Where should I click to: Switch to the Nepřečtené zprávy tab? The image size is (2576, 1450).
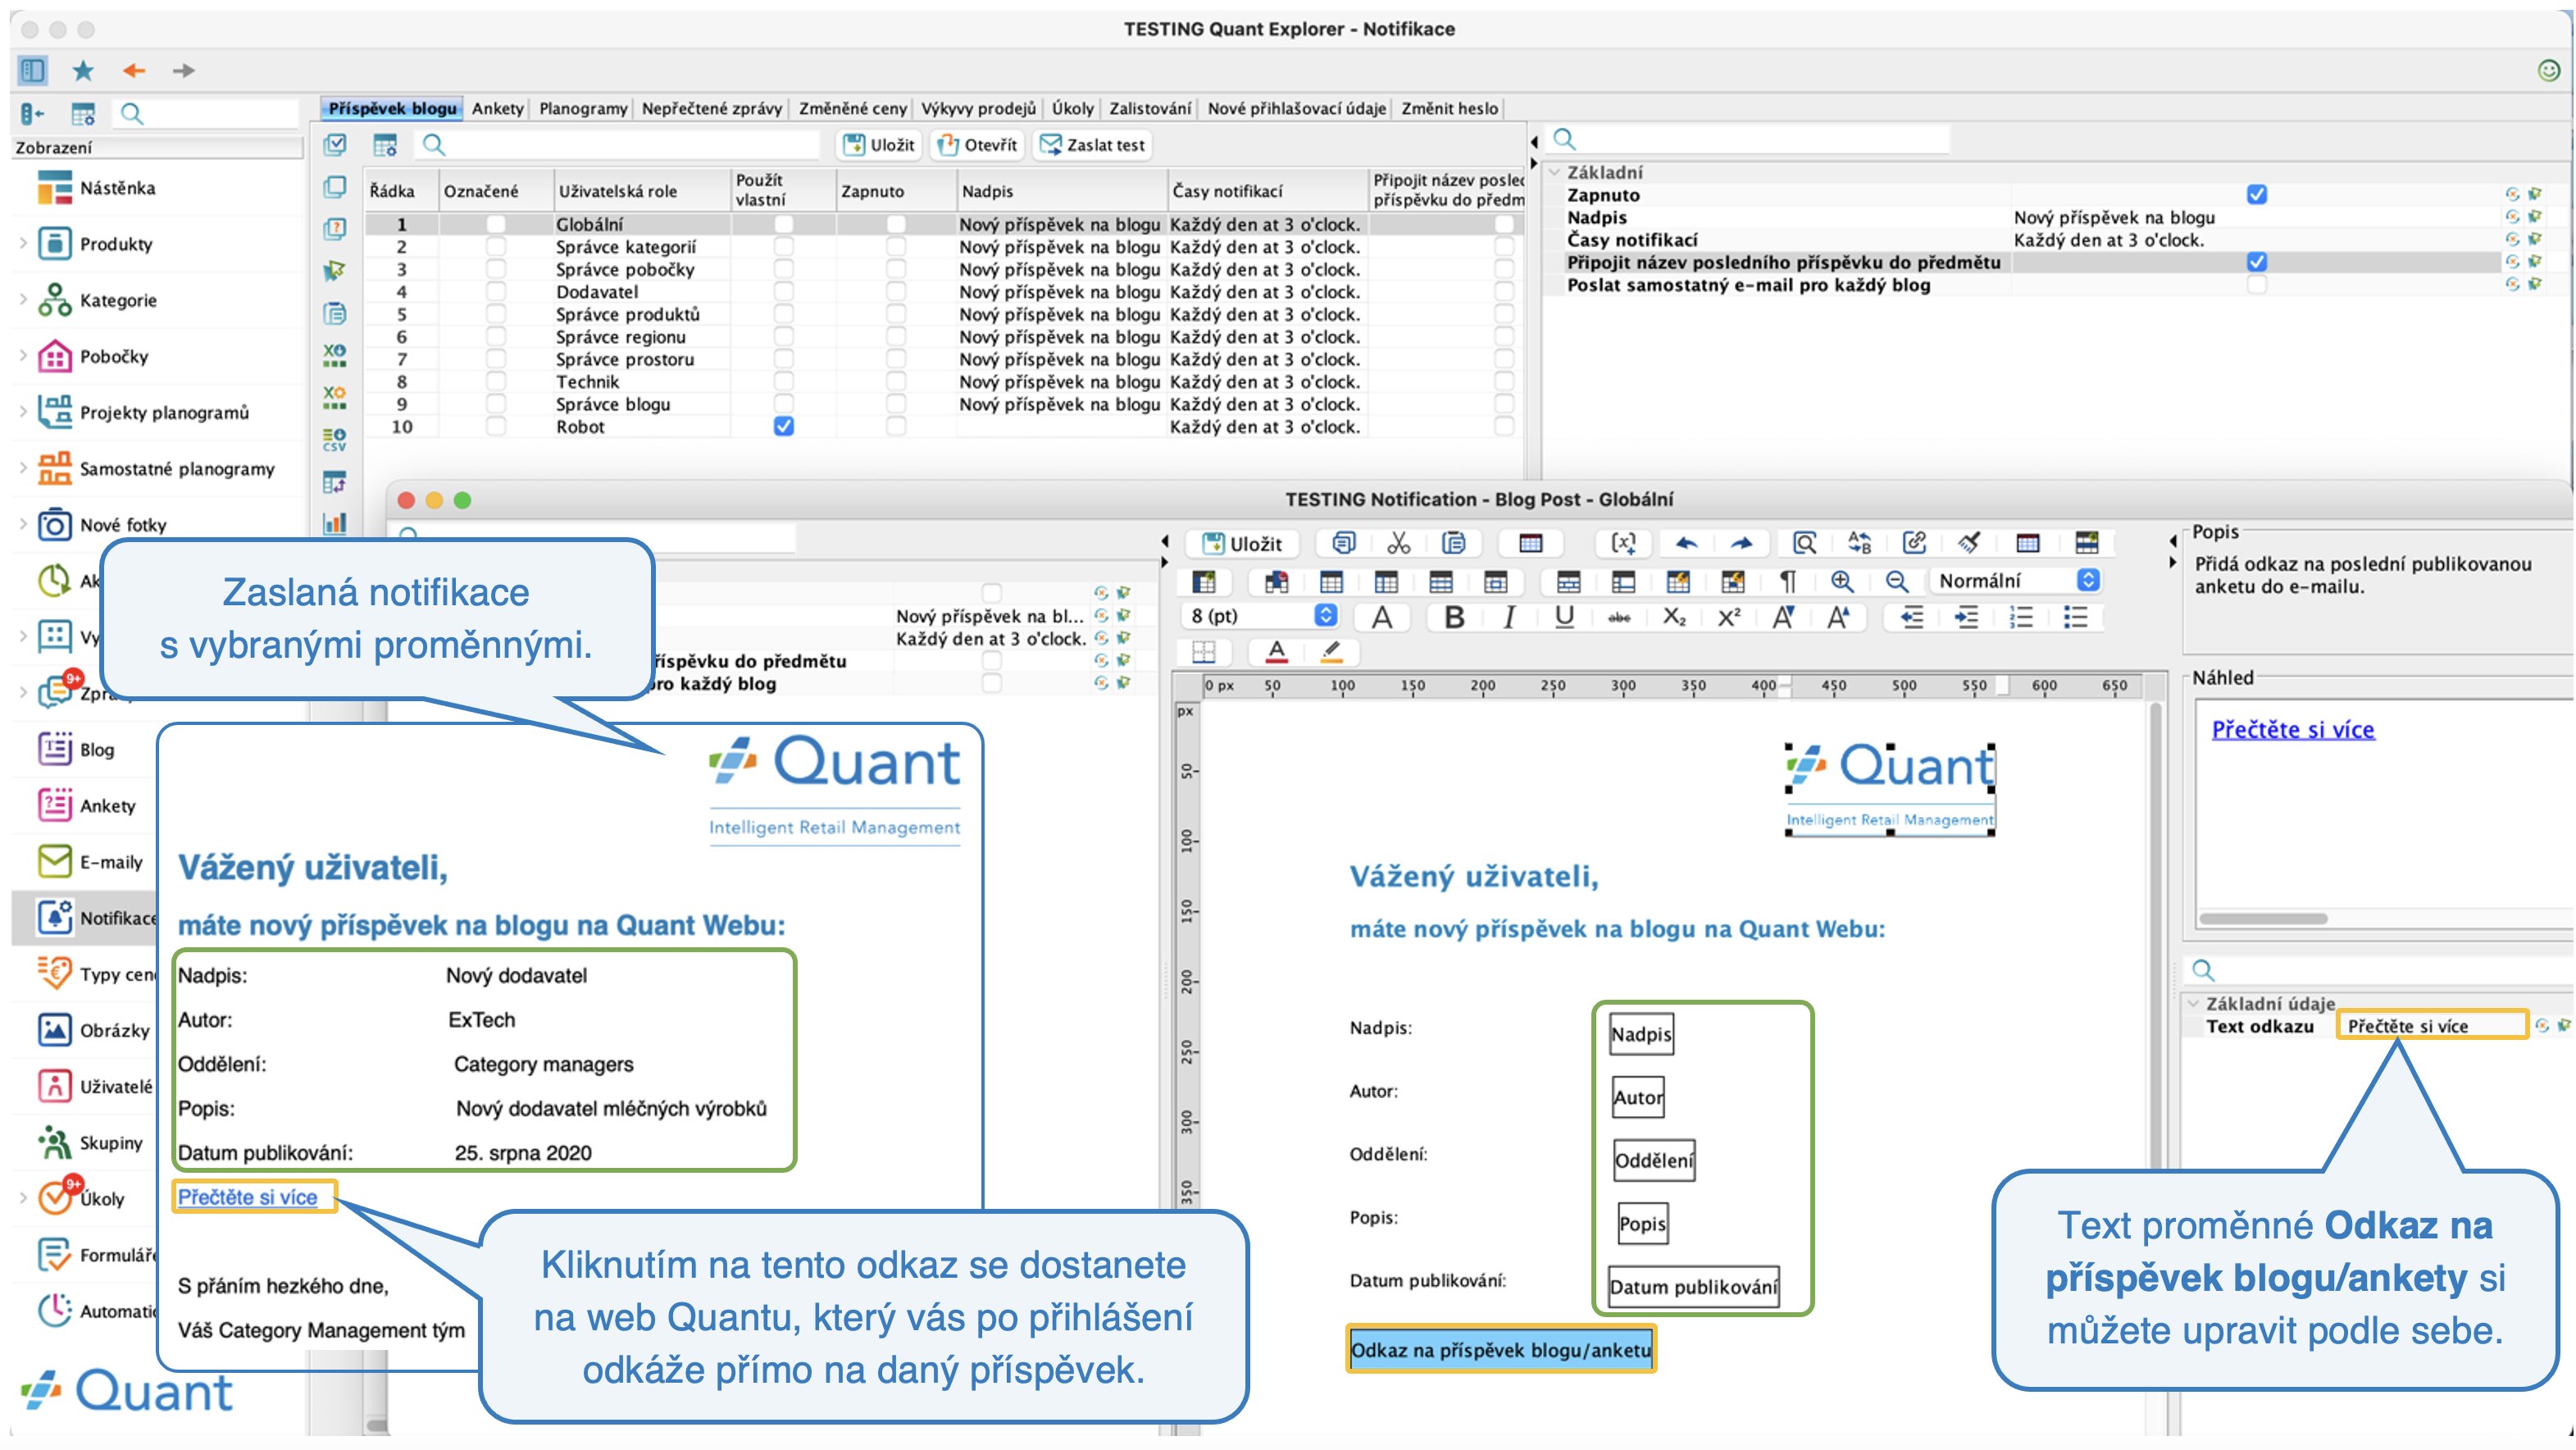point(711,108)
